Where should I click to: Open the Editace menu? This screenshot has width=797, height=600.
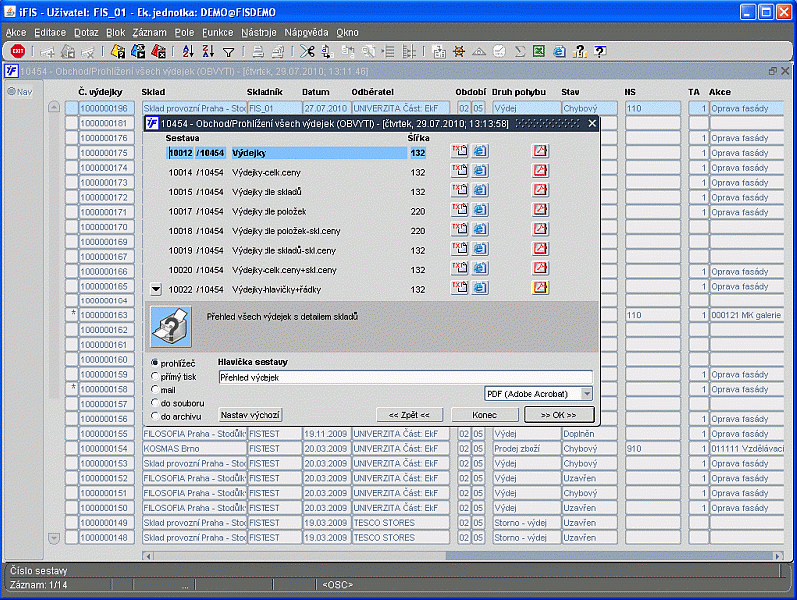point(50,33)
